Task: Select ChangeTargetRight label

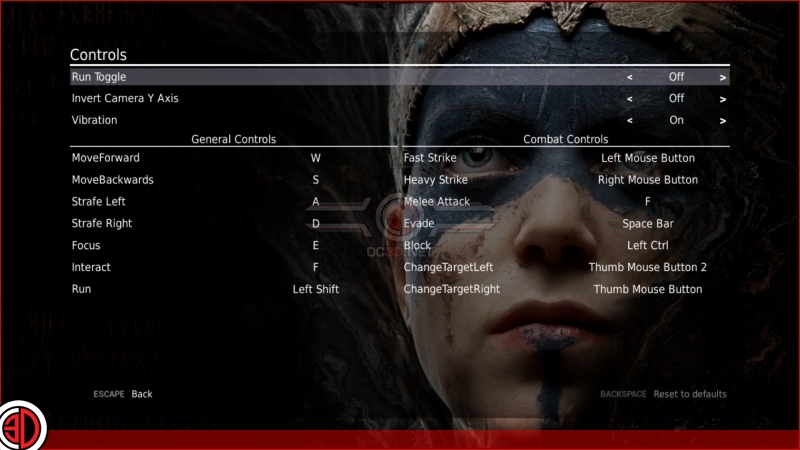Action: tap(452, 289)
